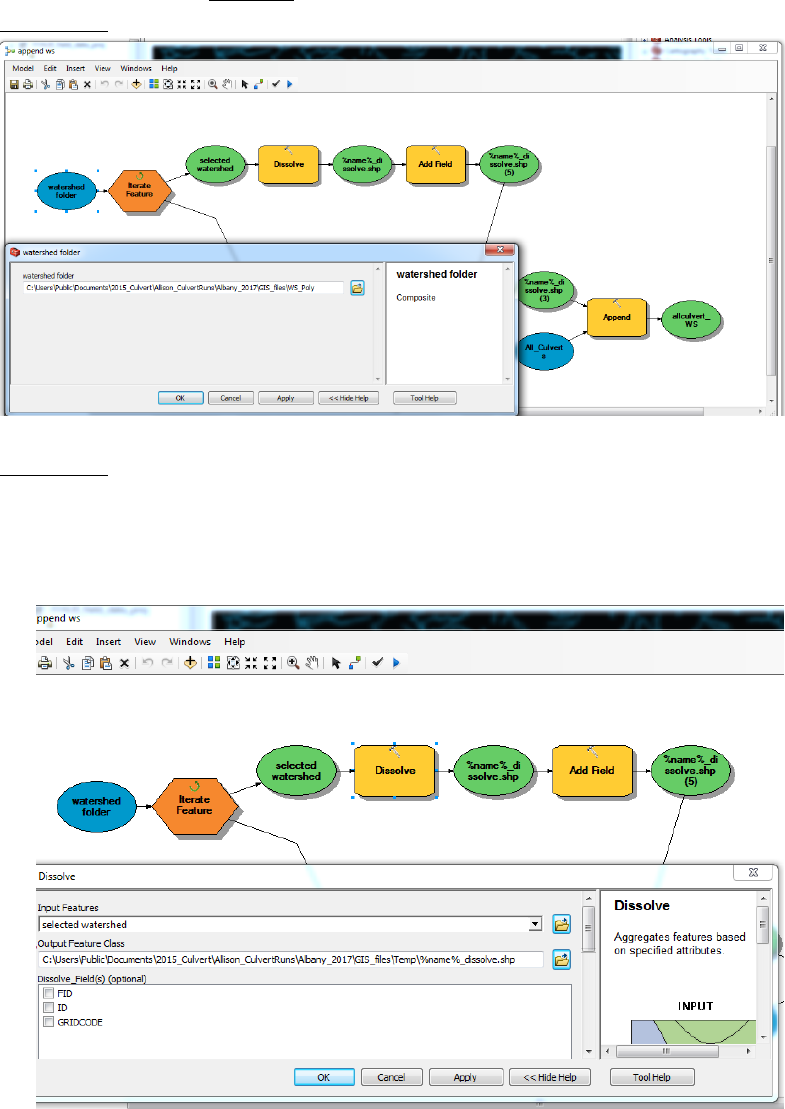Click Tool Help in the watershed folder dialog
785x1109 pixels.
pyautogui.click(x=424, y=398)
